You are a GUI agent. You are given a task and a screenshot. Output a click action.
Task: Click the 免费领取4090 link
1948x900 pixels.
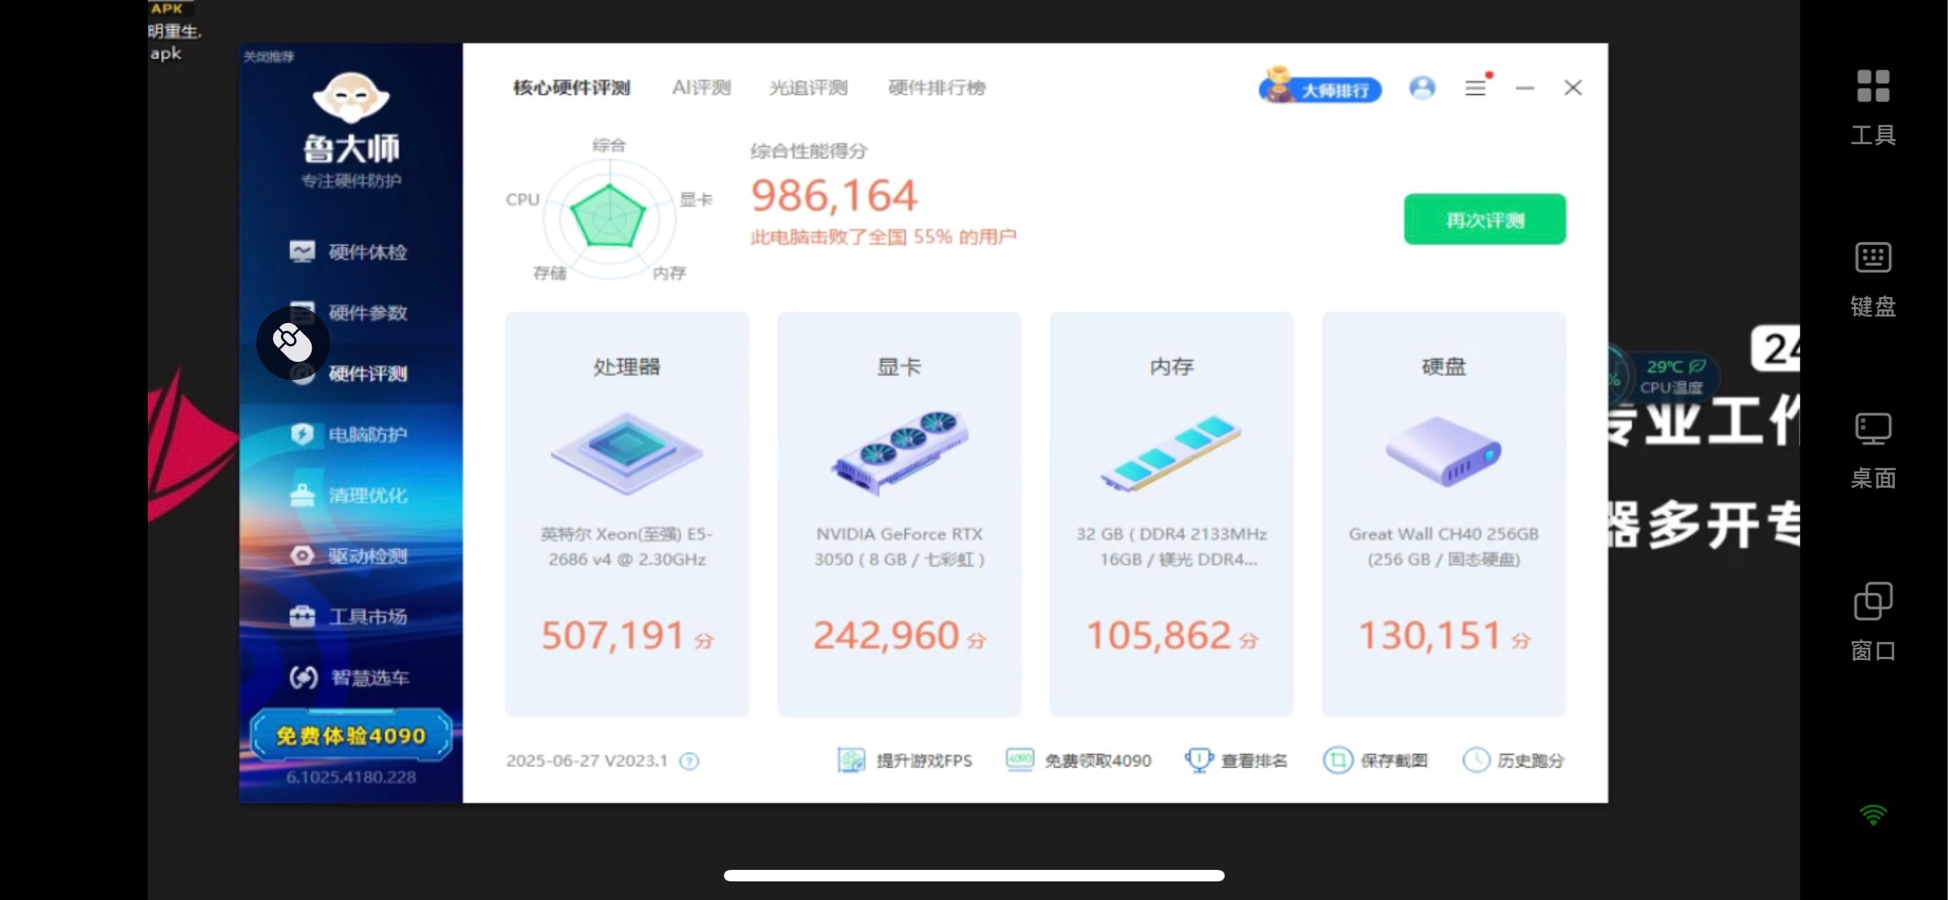pyautogui.click(x=1078, y=761)
